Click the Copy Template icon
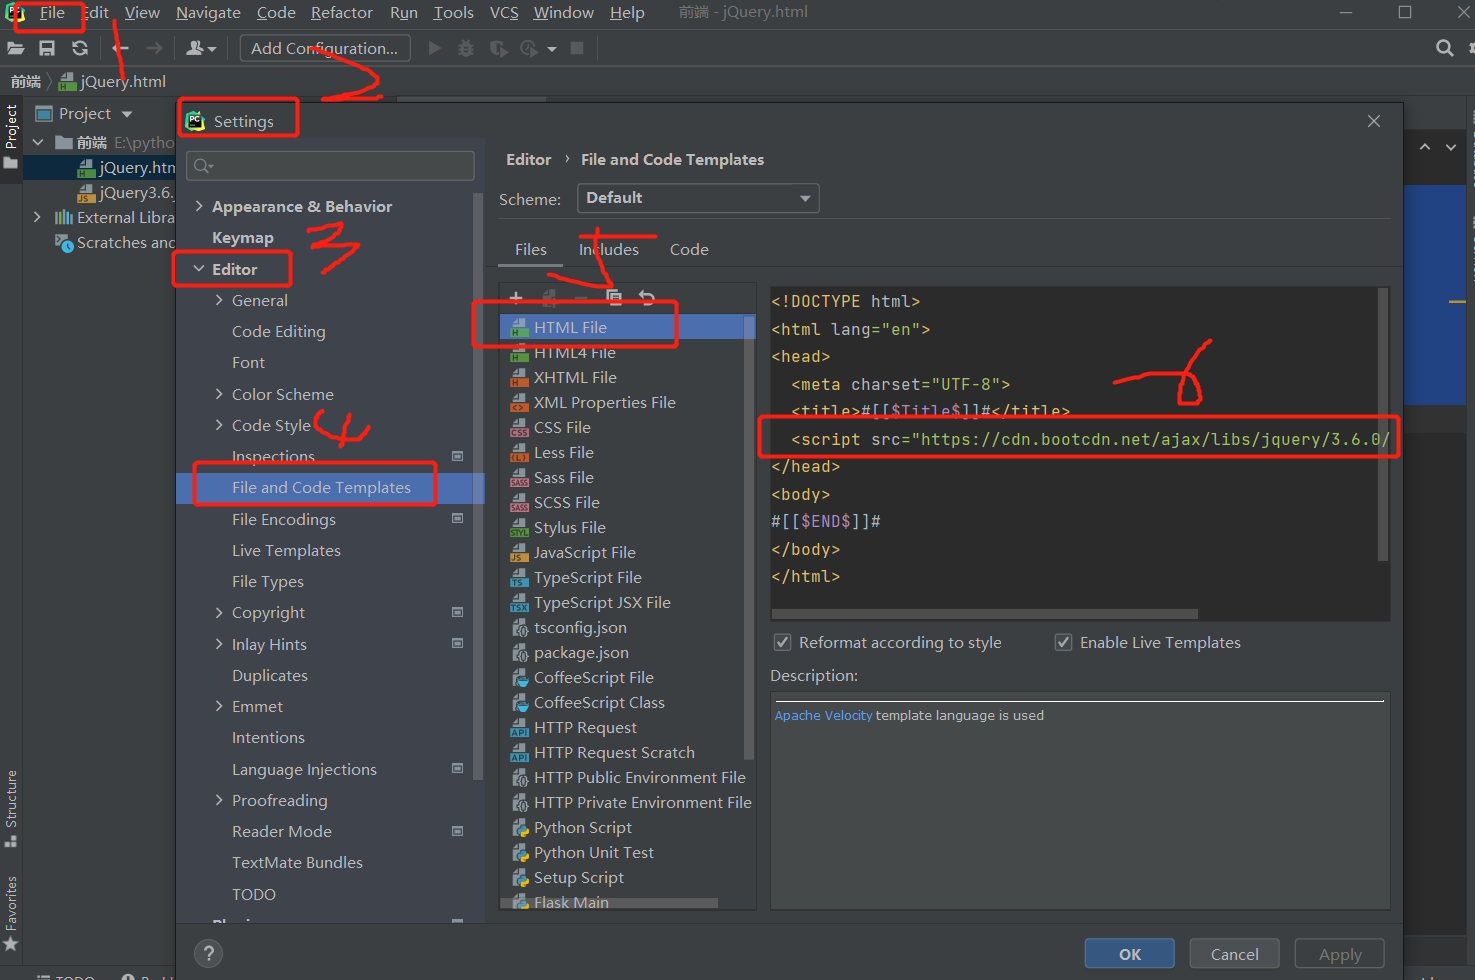This screenshot has height=980, width=1475. point(614,297)
